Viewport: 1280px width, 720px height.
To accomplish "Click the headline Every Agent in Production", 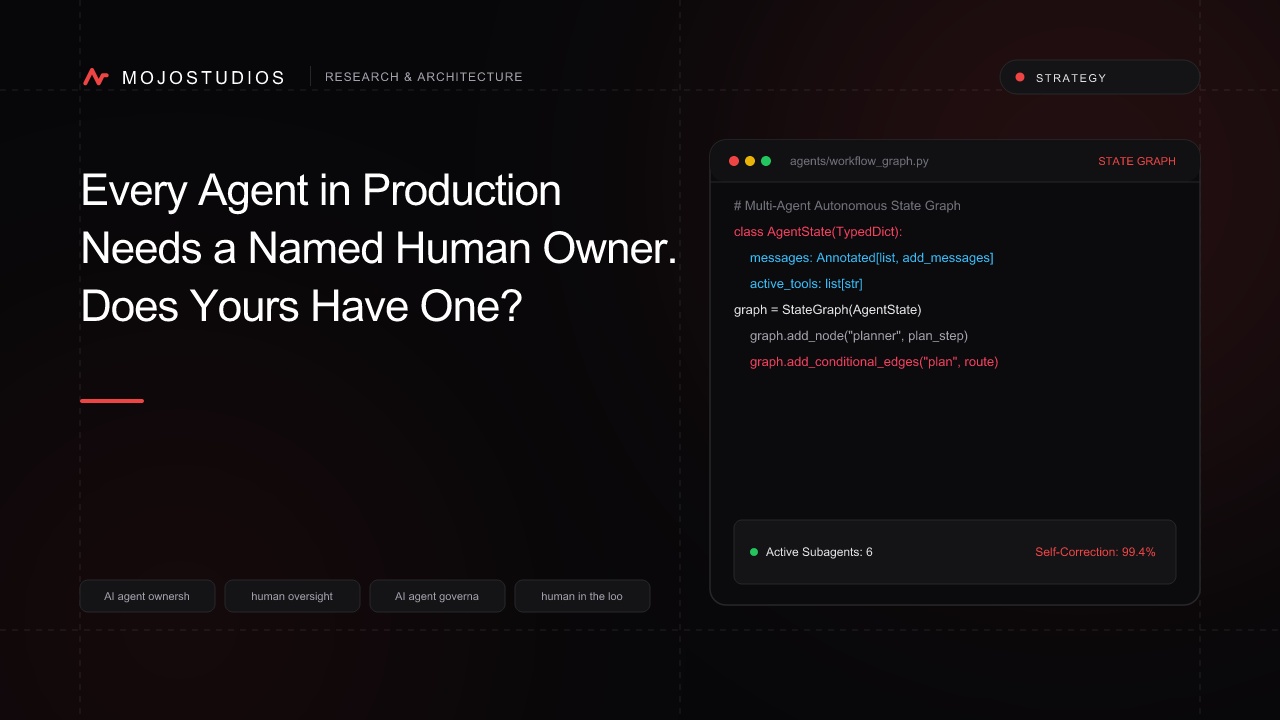I will point(321,190).
